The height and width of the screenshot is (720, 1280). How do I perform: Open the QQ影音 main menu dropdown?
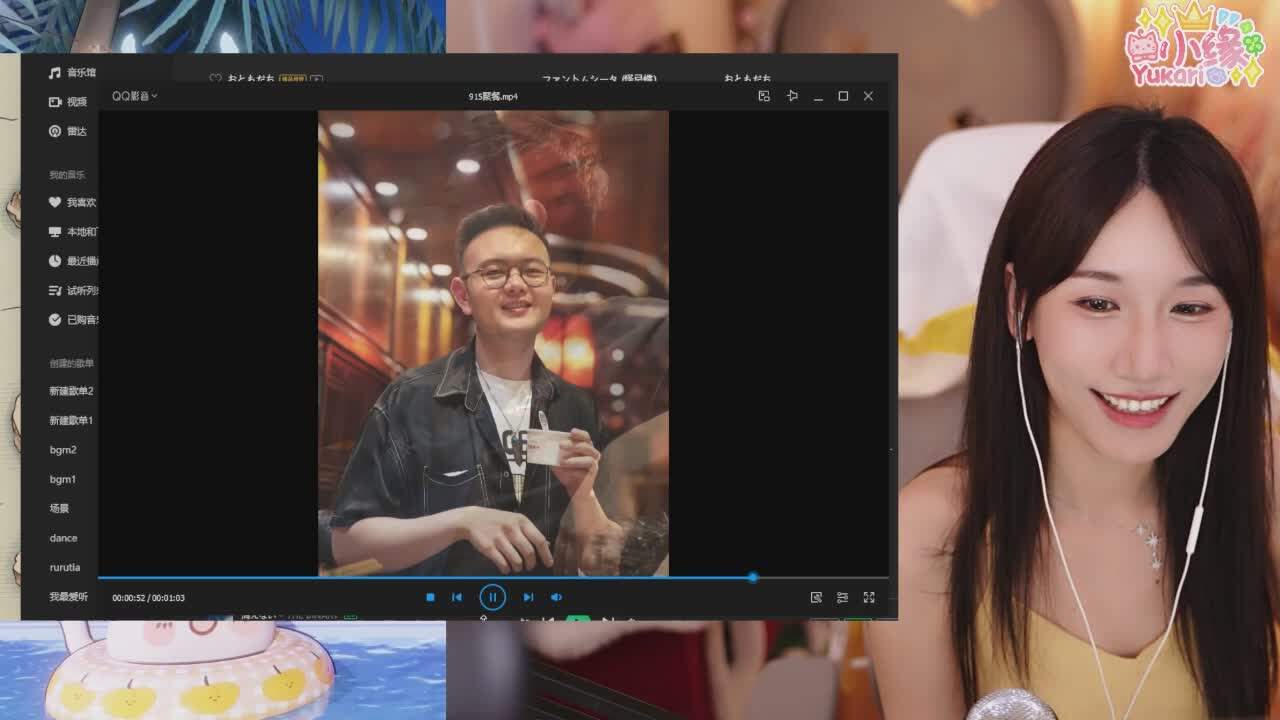coord(134,96)
